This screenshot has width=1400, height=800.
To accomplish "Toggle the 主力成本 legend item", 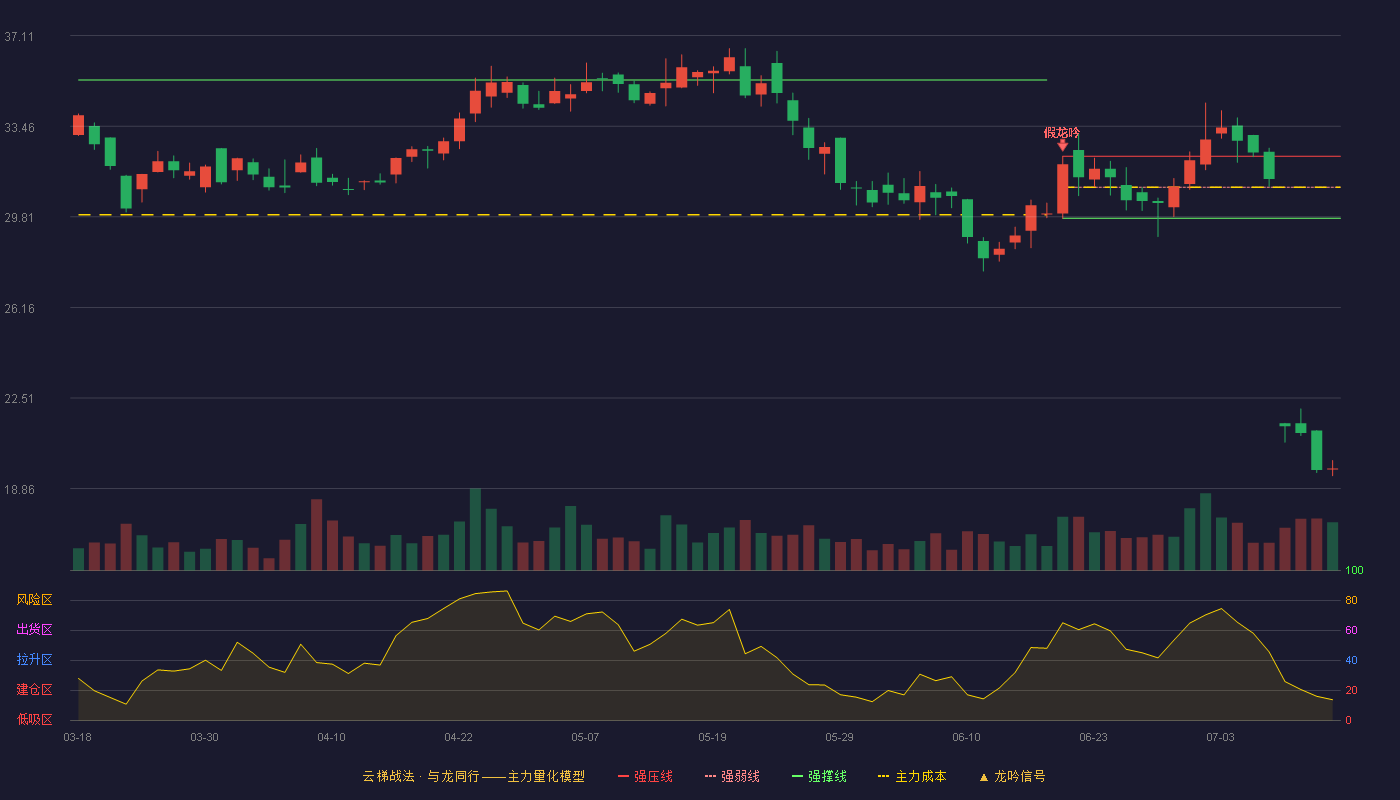I will (912, 776).
